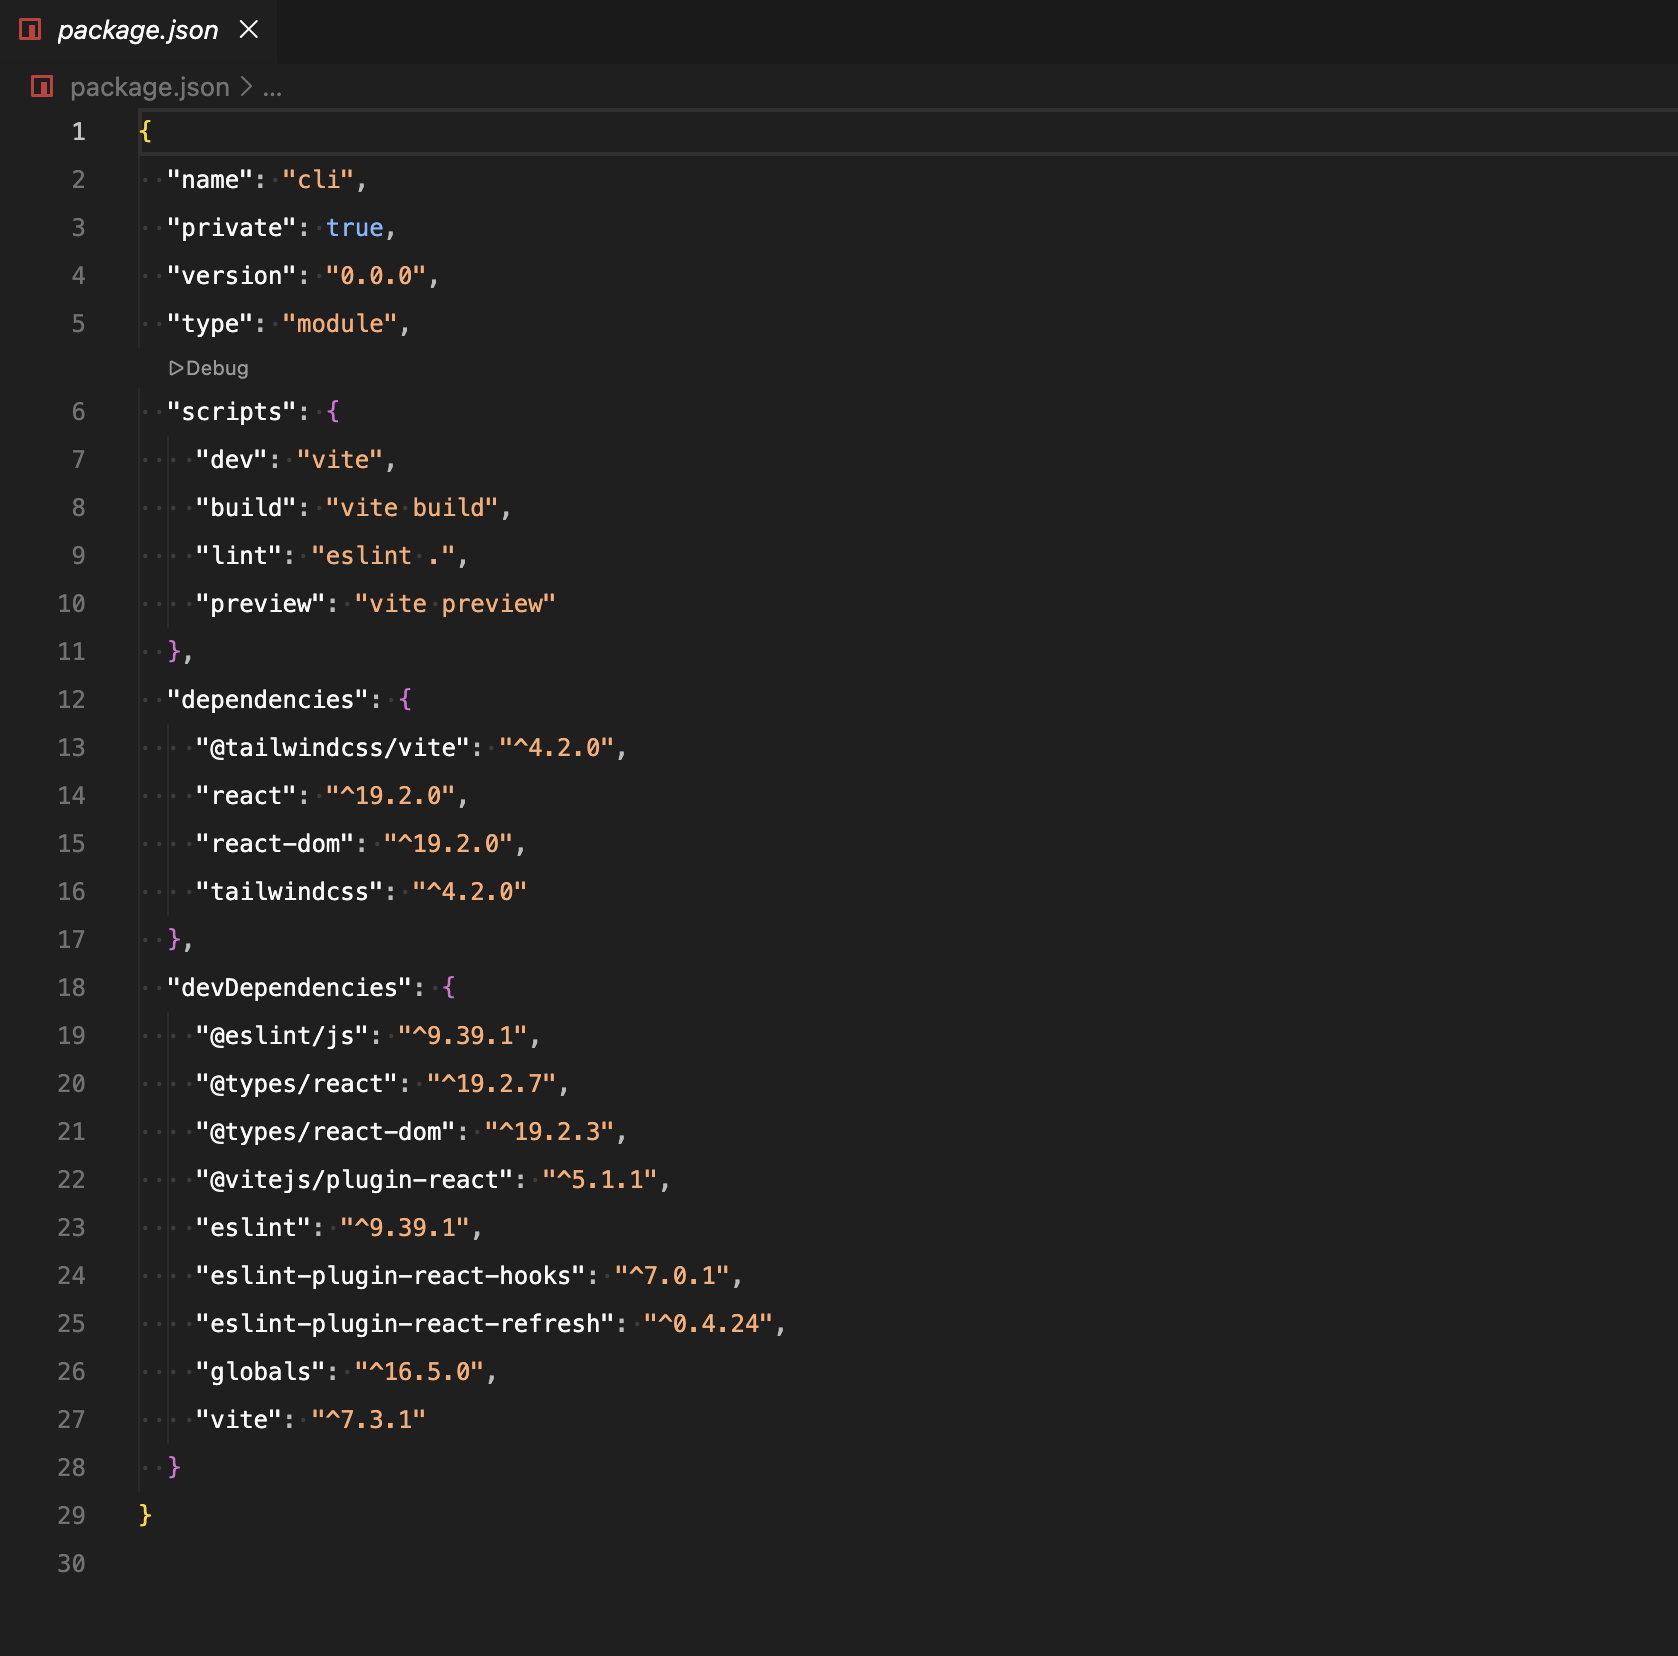
Task: Click the npm file icon in tab
Action: [x=30, y=30]
